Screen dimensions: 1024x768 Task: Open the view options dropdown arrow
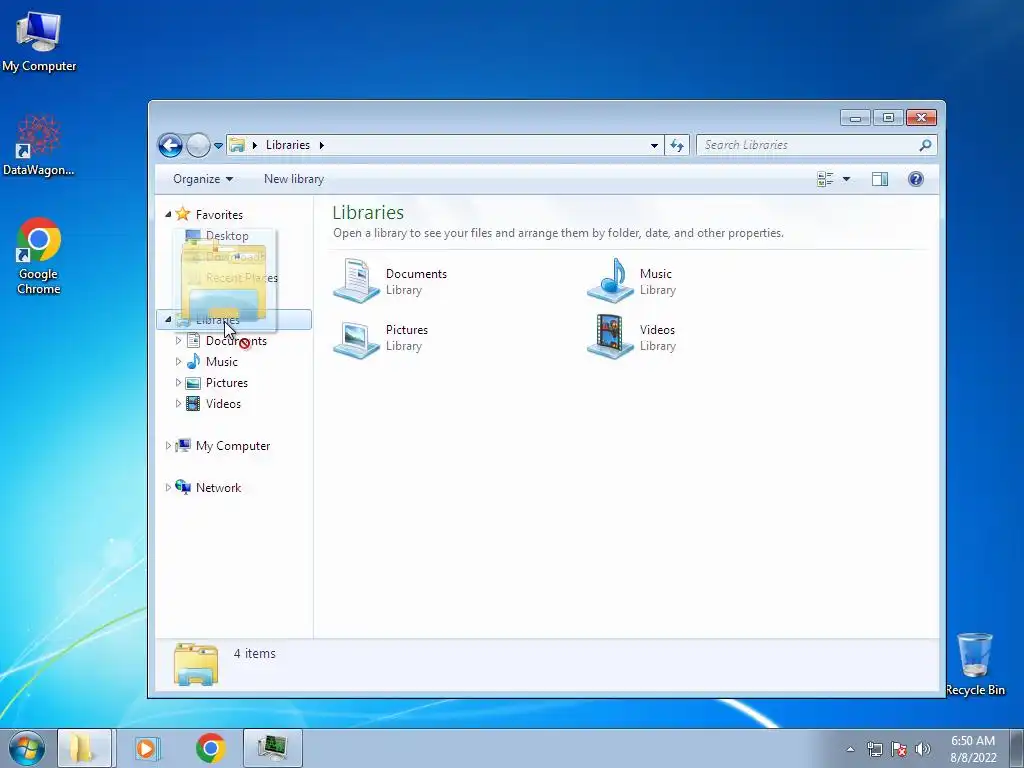846,179
